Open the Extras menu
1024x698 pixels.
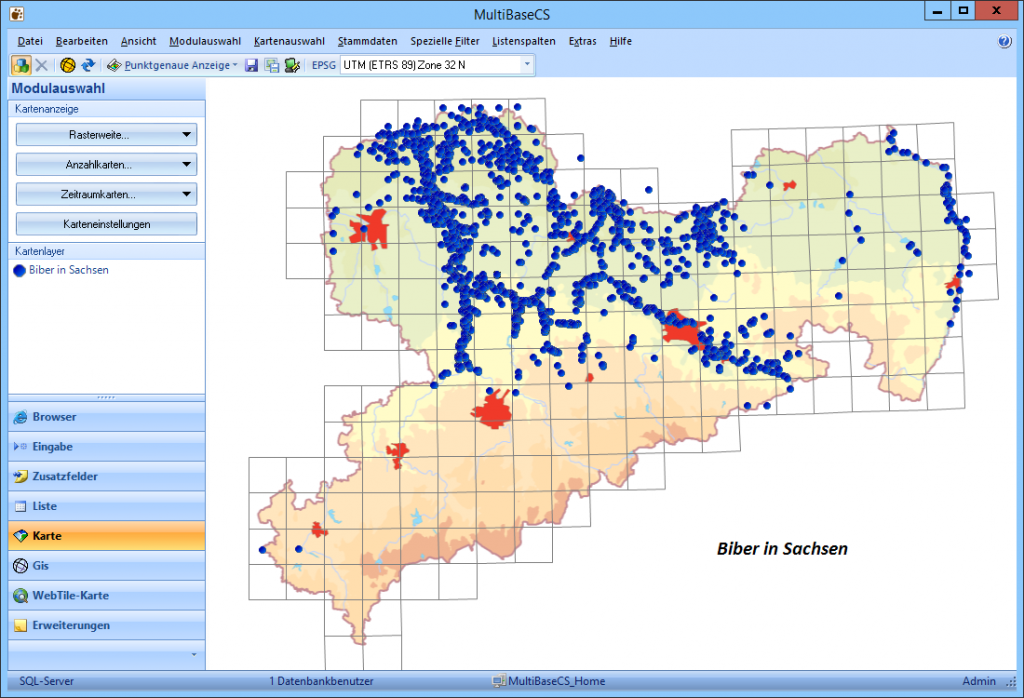[x=583, y=41]
